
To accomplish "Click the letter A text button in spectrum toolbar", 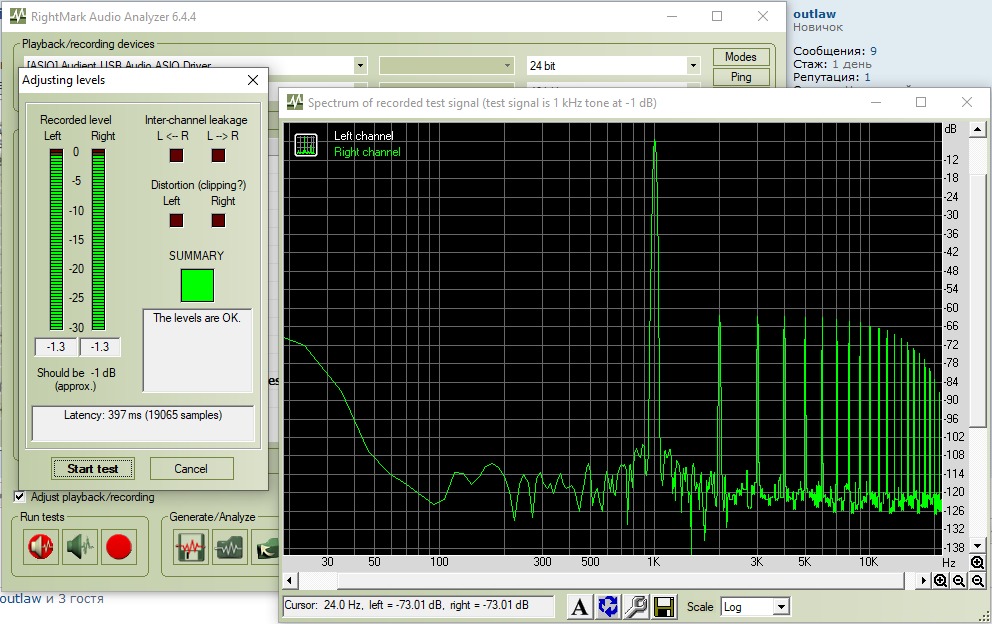I will click(579, 606).
